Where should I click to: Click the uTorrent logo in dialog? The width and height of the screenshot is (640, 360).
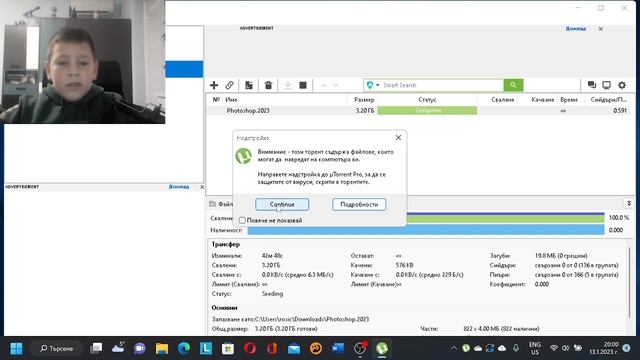coord(244,156)
